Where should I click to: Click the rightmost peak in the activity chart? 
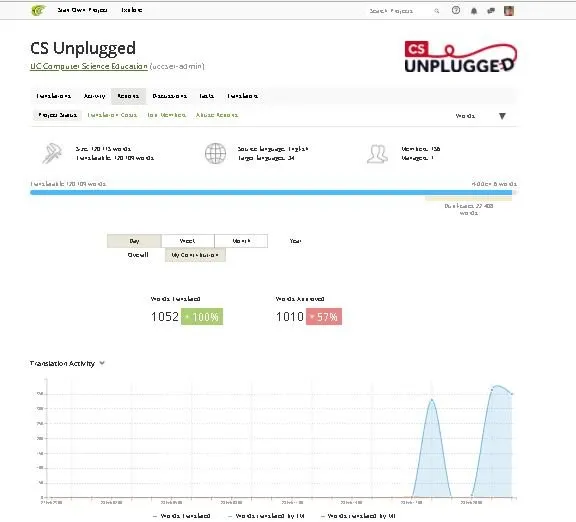497,386
